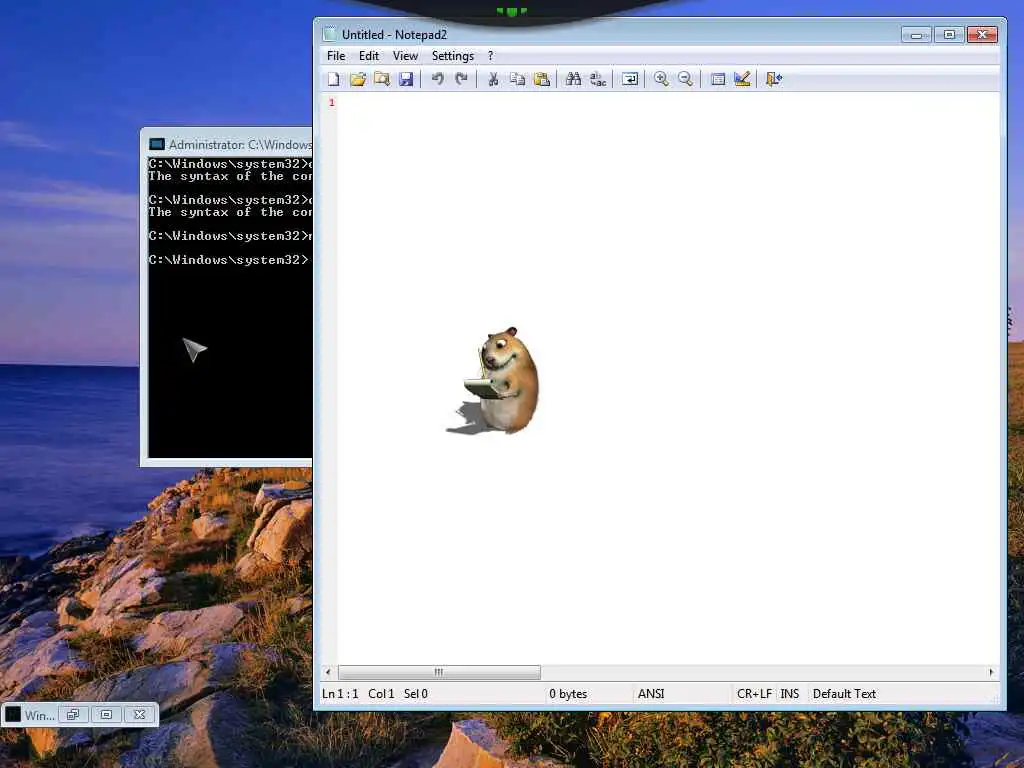Zoom in with the magnifier plus icon
The height and width of the screenshot is (768, 1024).
[x=661, y=79]
